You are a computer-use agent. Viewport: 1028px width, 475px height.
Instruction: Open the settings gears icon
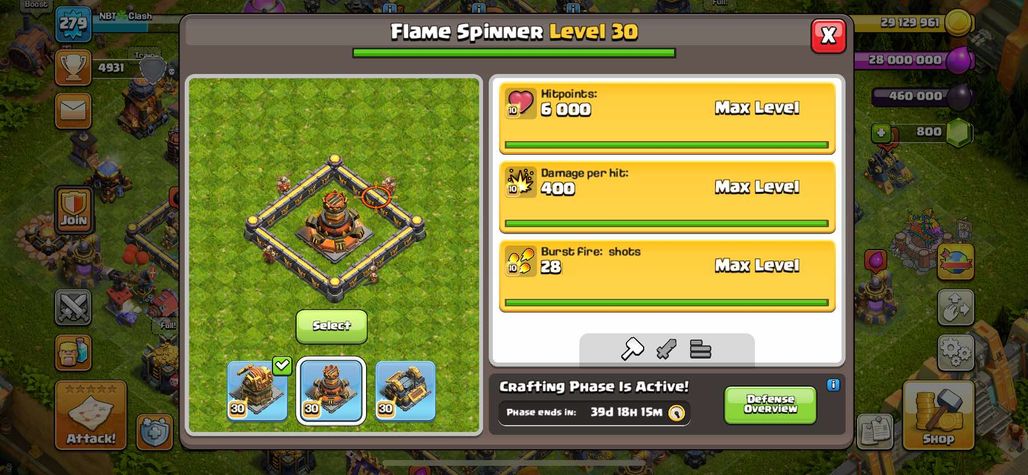(x=956, y=353)
